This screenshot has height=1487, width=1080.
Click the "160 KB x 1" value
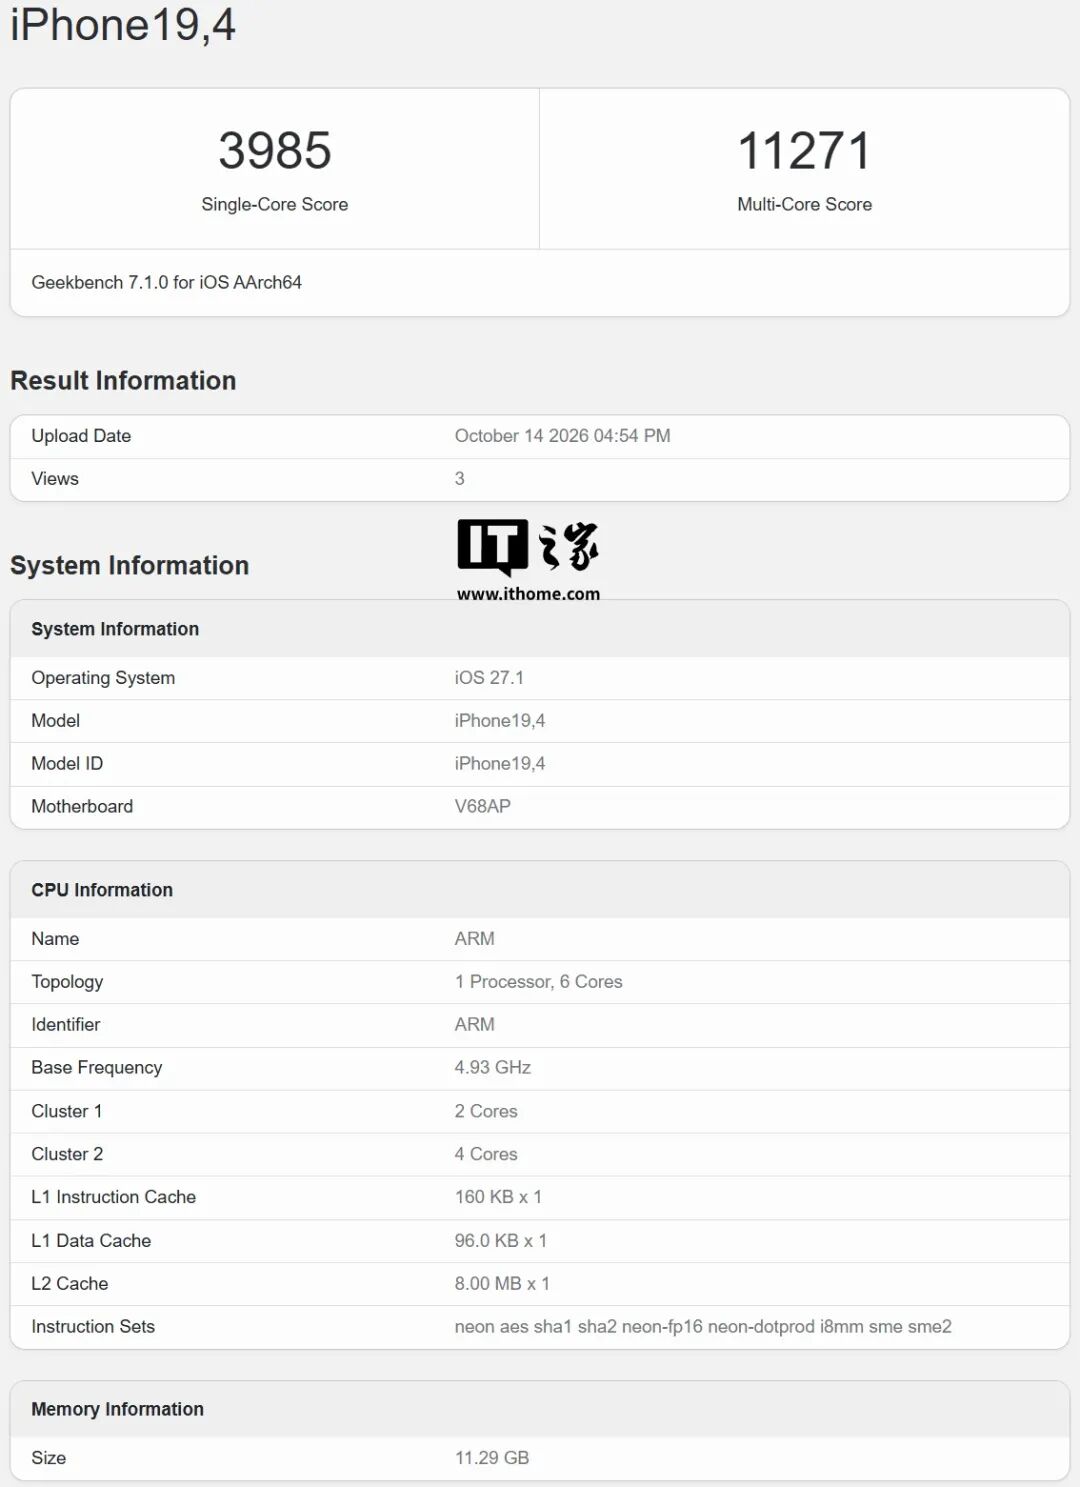tap(498, 1198)
